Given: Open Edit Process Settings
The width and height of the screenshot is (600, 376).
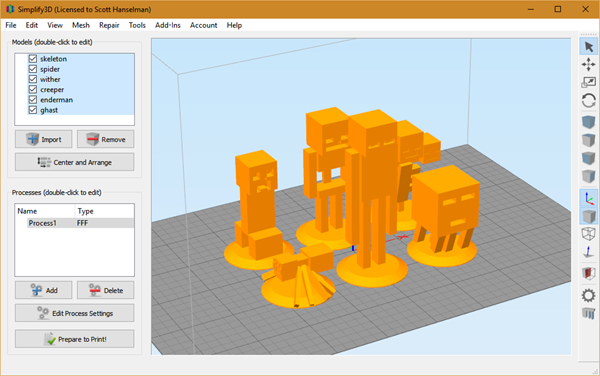Looking at the screenshot, I should [75, 313].
